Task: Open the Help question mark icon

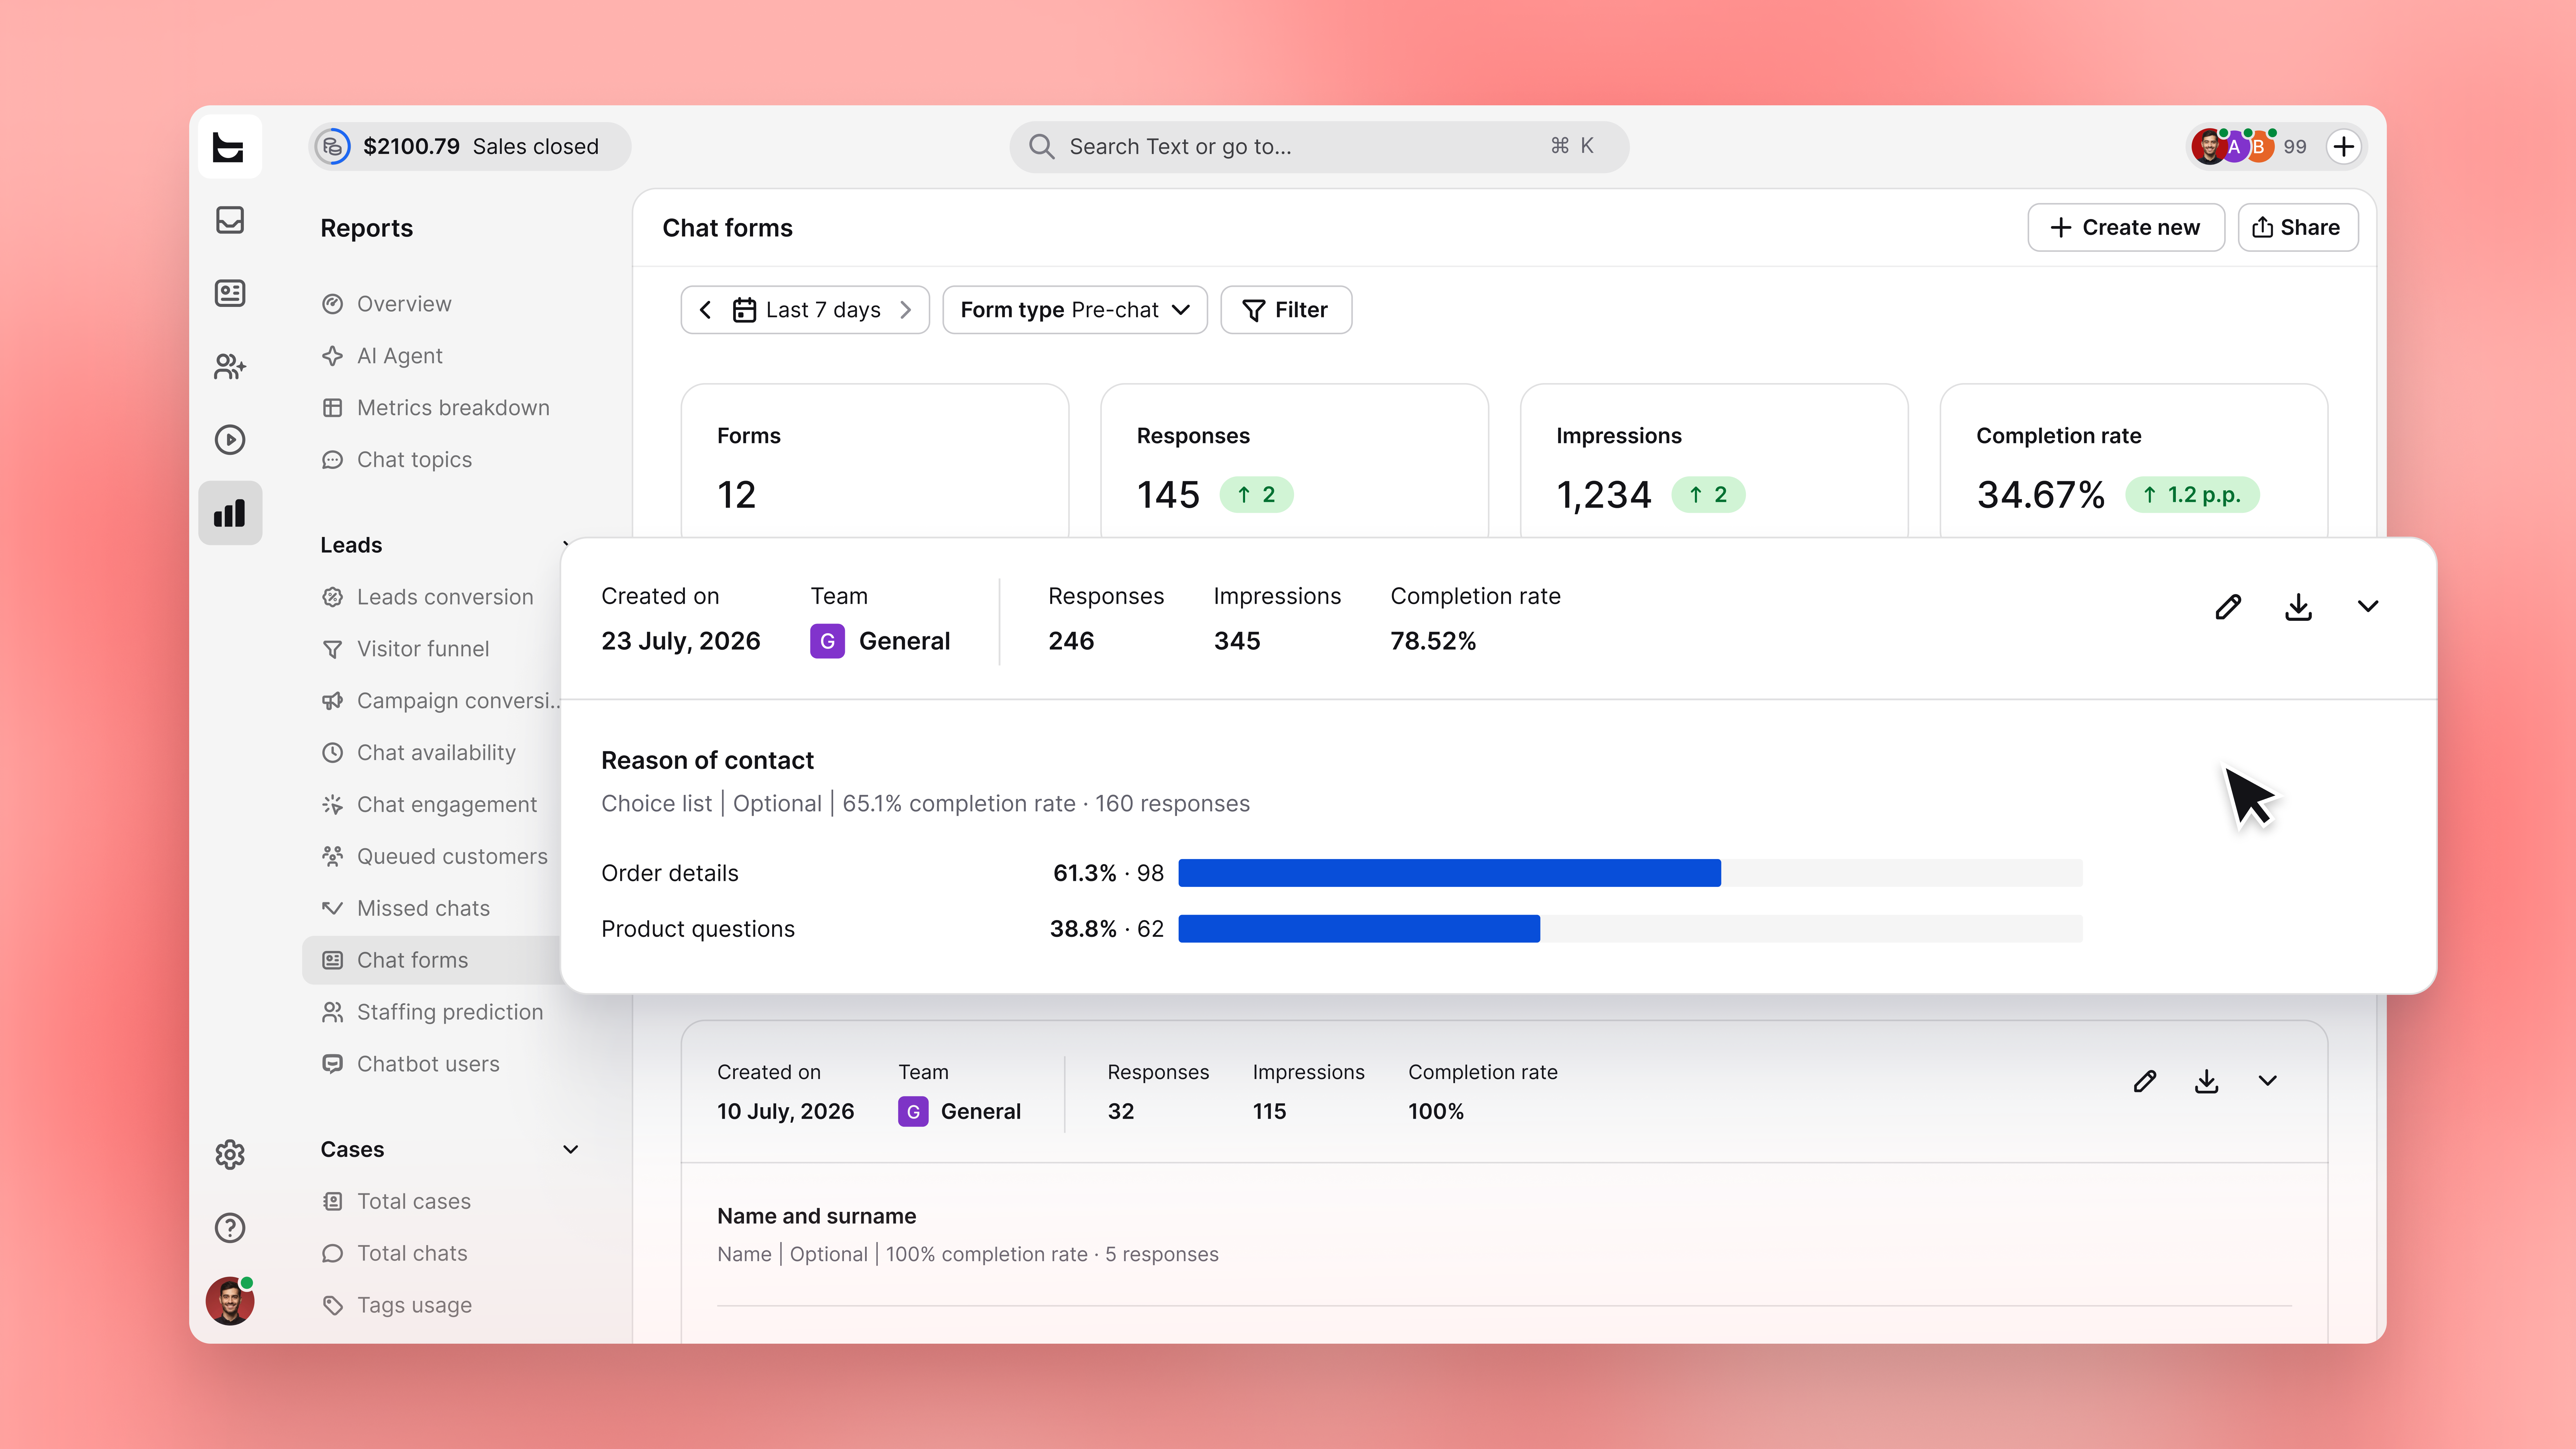Action: tap(230, 1228)
